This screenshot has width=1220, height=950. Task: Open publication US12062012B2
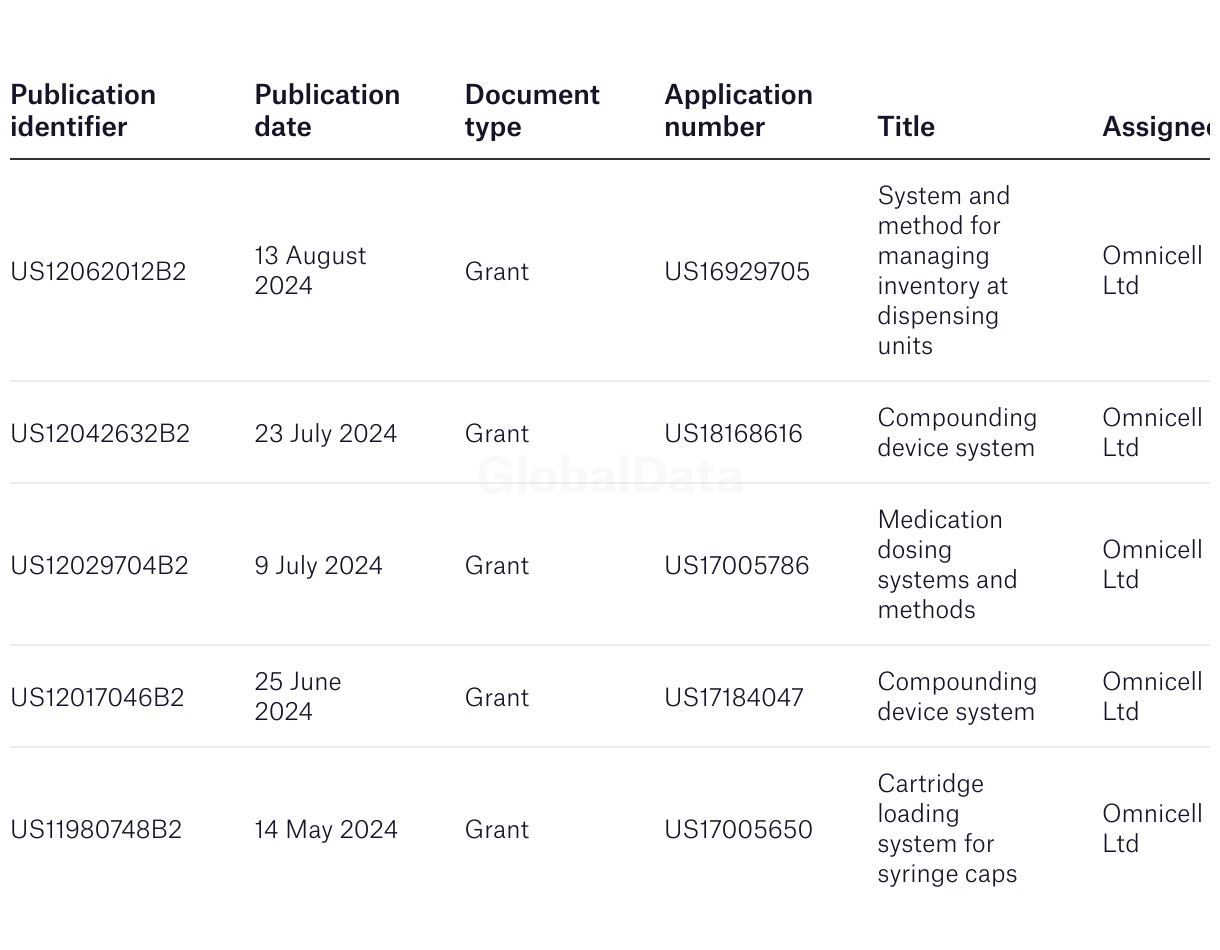(x=98, y=271)
